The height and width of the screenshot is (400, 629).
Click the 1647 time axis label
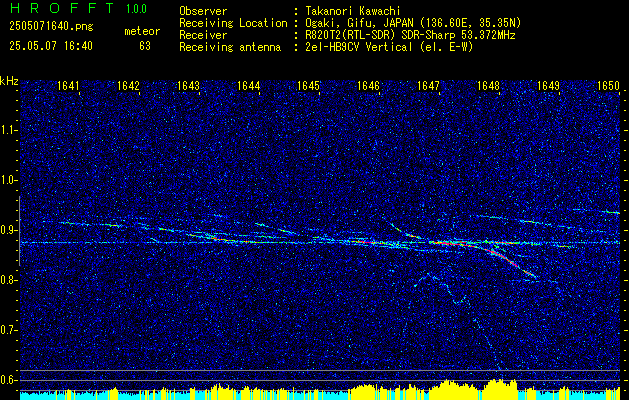coord(428,85)
